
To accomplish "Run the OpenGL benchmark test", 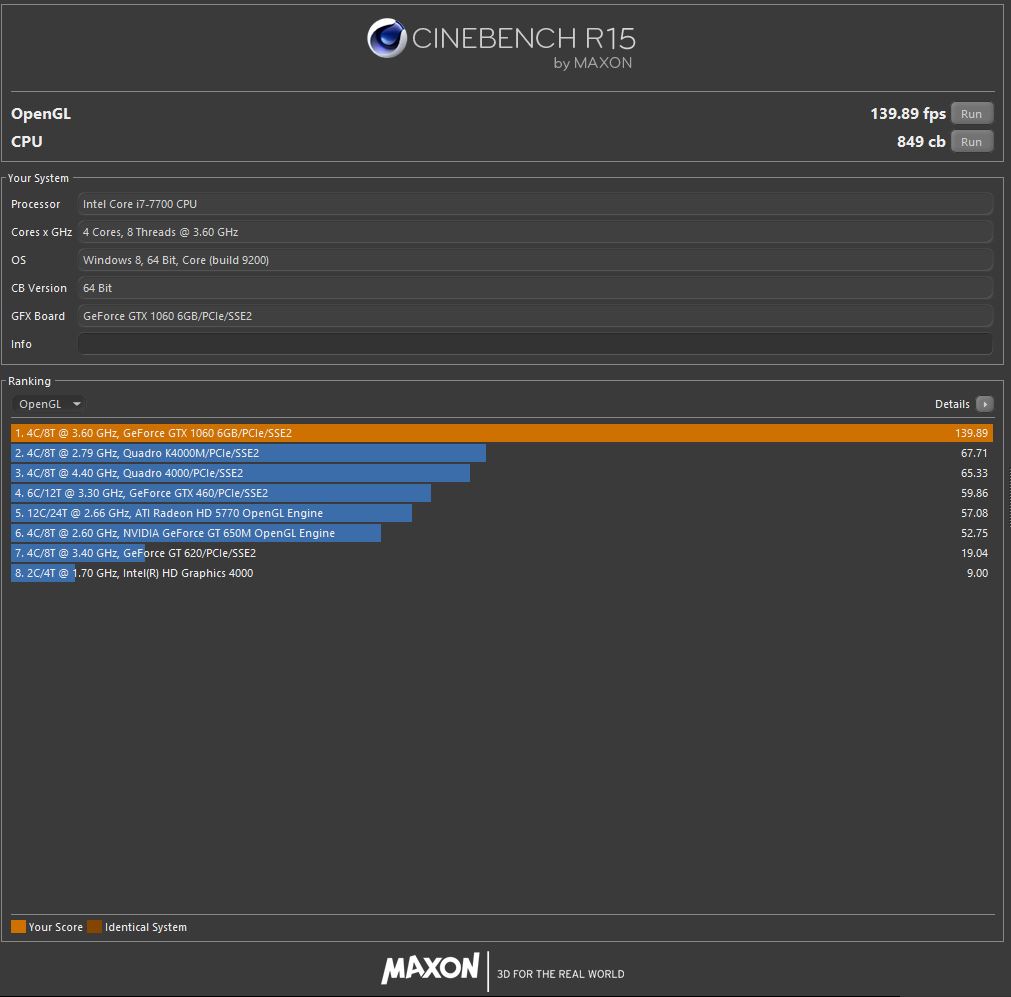I will tap(972, 114).
